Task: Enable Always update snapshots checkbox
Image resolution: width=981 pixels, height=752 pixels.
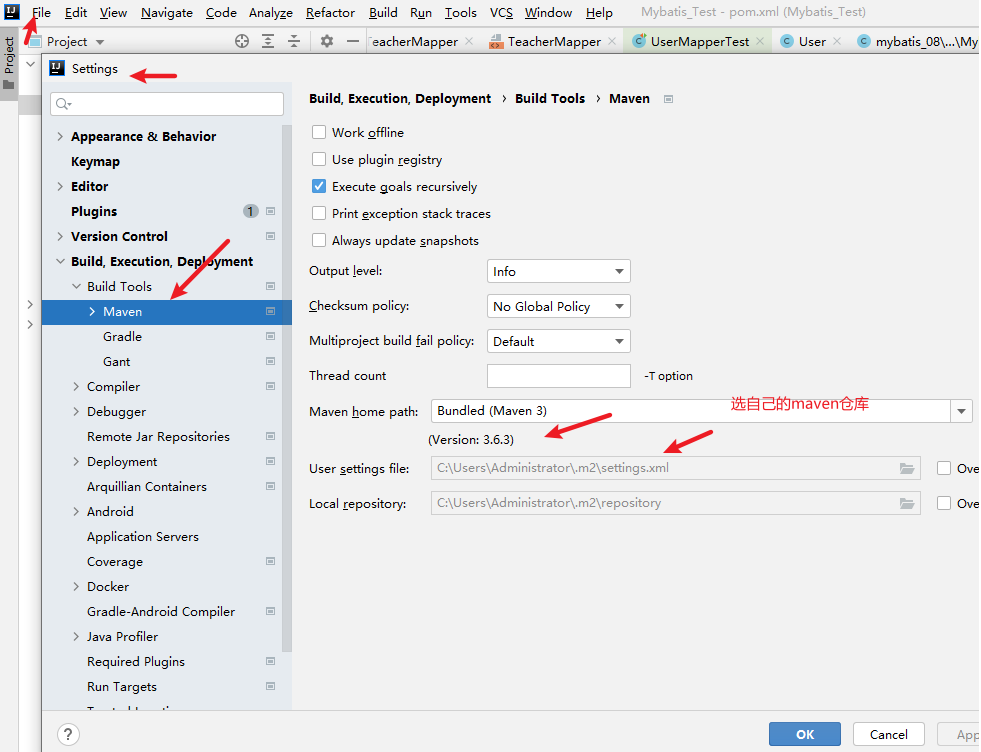Action: pyautogui.click(x=319, y=240)
